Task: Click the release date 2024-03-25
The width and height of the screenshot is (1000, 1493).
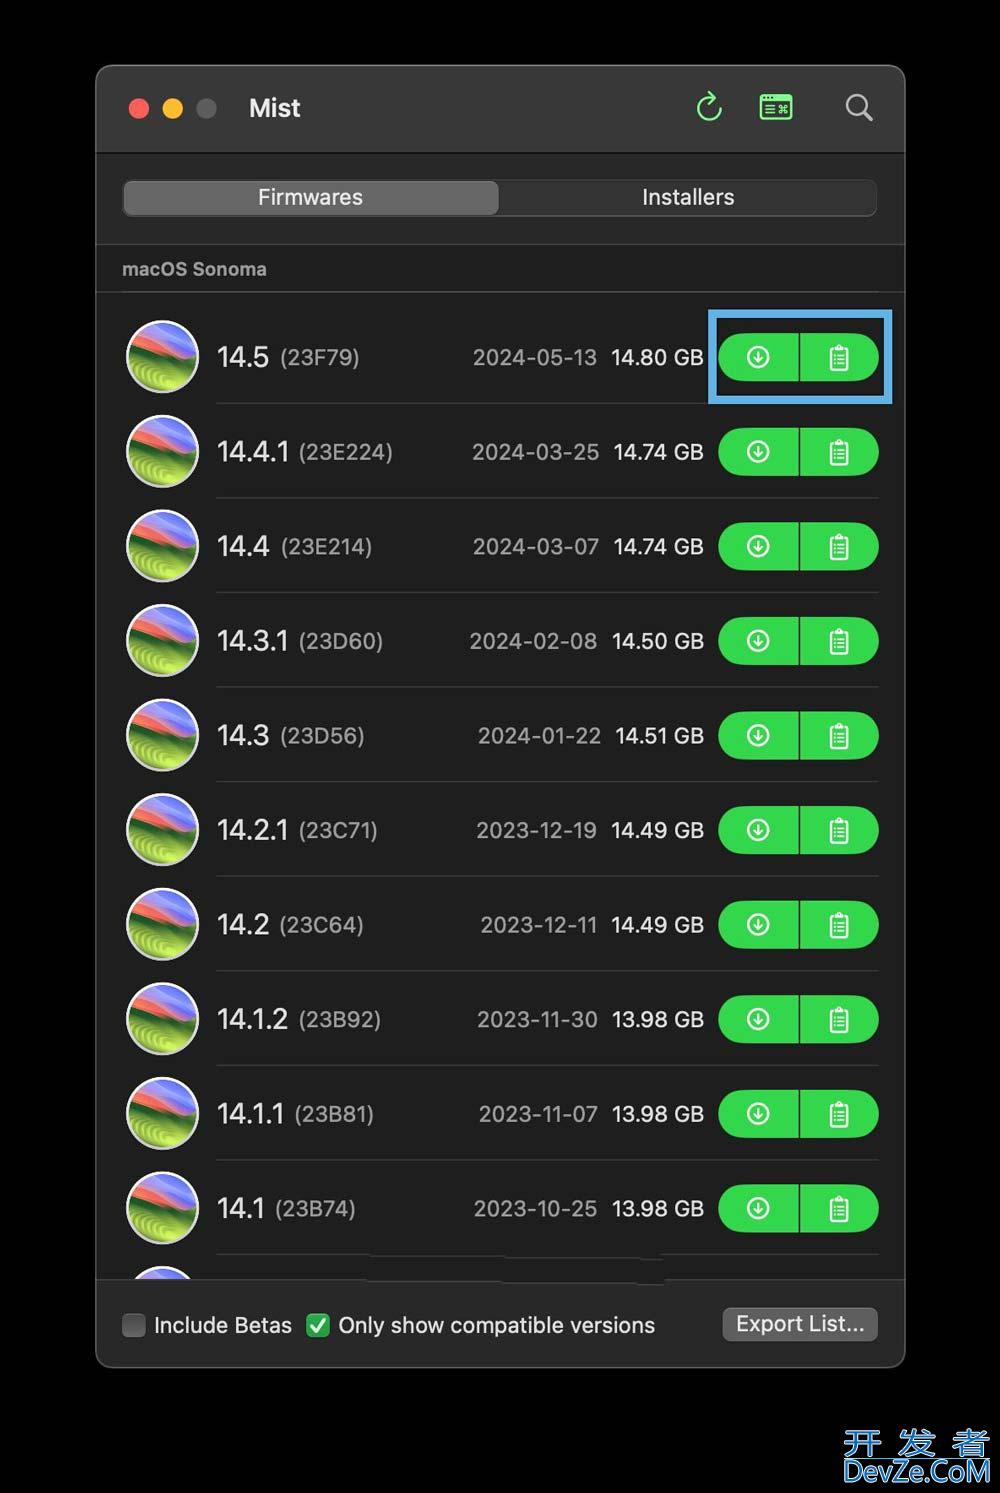Action: tap(535, 452)
